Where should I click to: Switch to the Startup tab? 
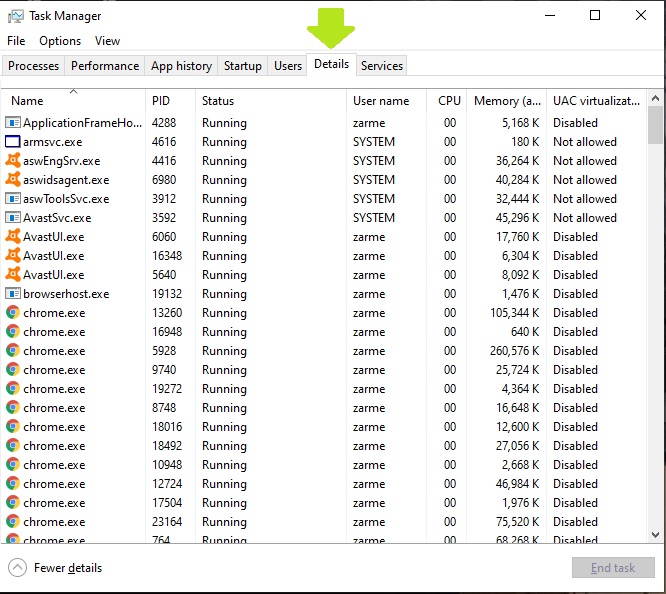click(243, 66)
